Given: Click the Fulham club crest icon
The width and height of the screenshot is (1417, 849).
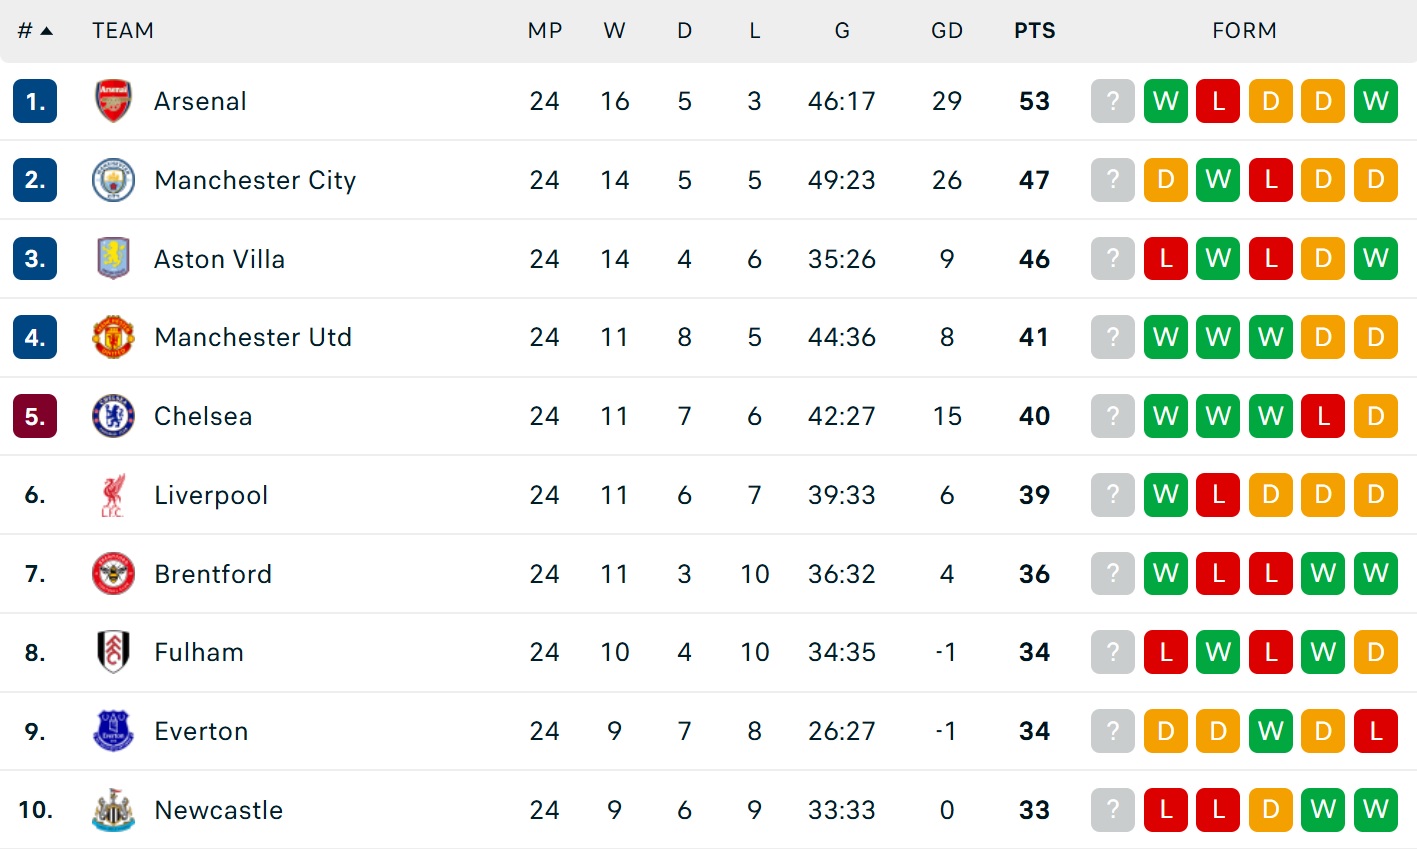Looking at the screenshot, I should coord(113,652).
